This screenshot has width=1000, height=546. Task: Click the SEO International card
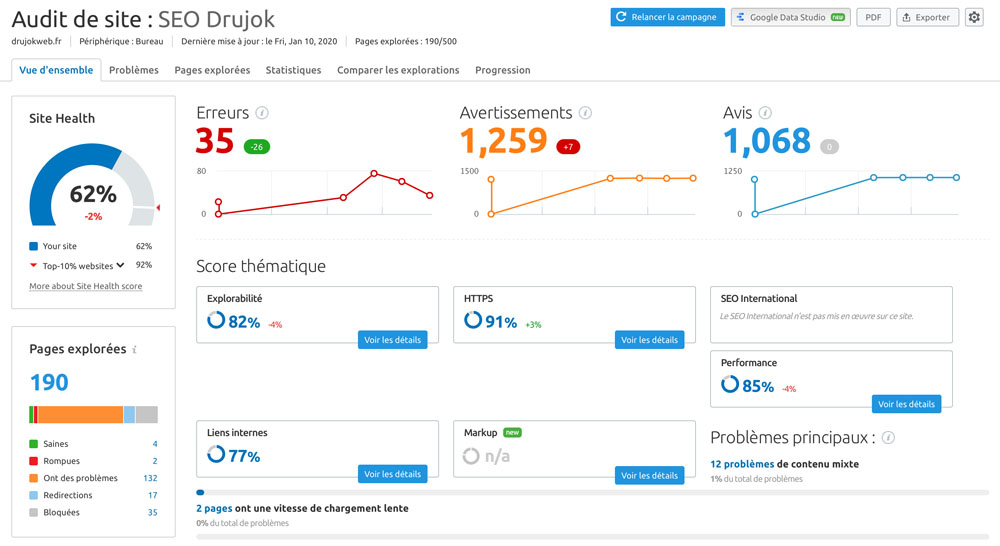(x=832, y=314)
